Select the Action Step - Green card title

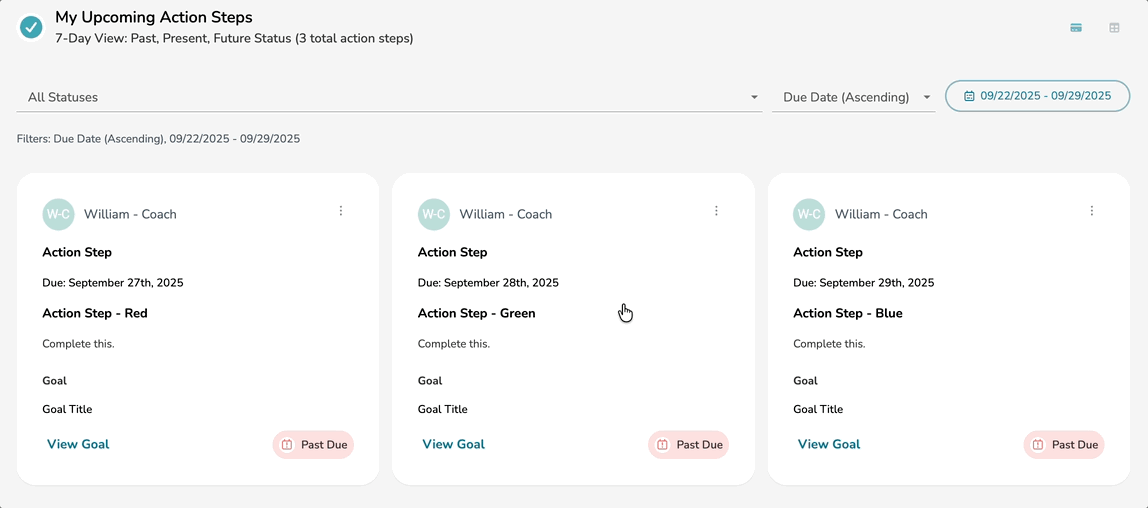point(476,313)
